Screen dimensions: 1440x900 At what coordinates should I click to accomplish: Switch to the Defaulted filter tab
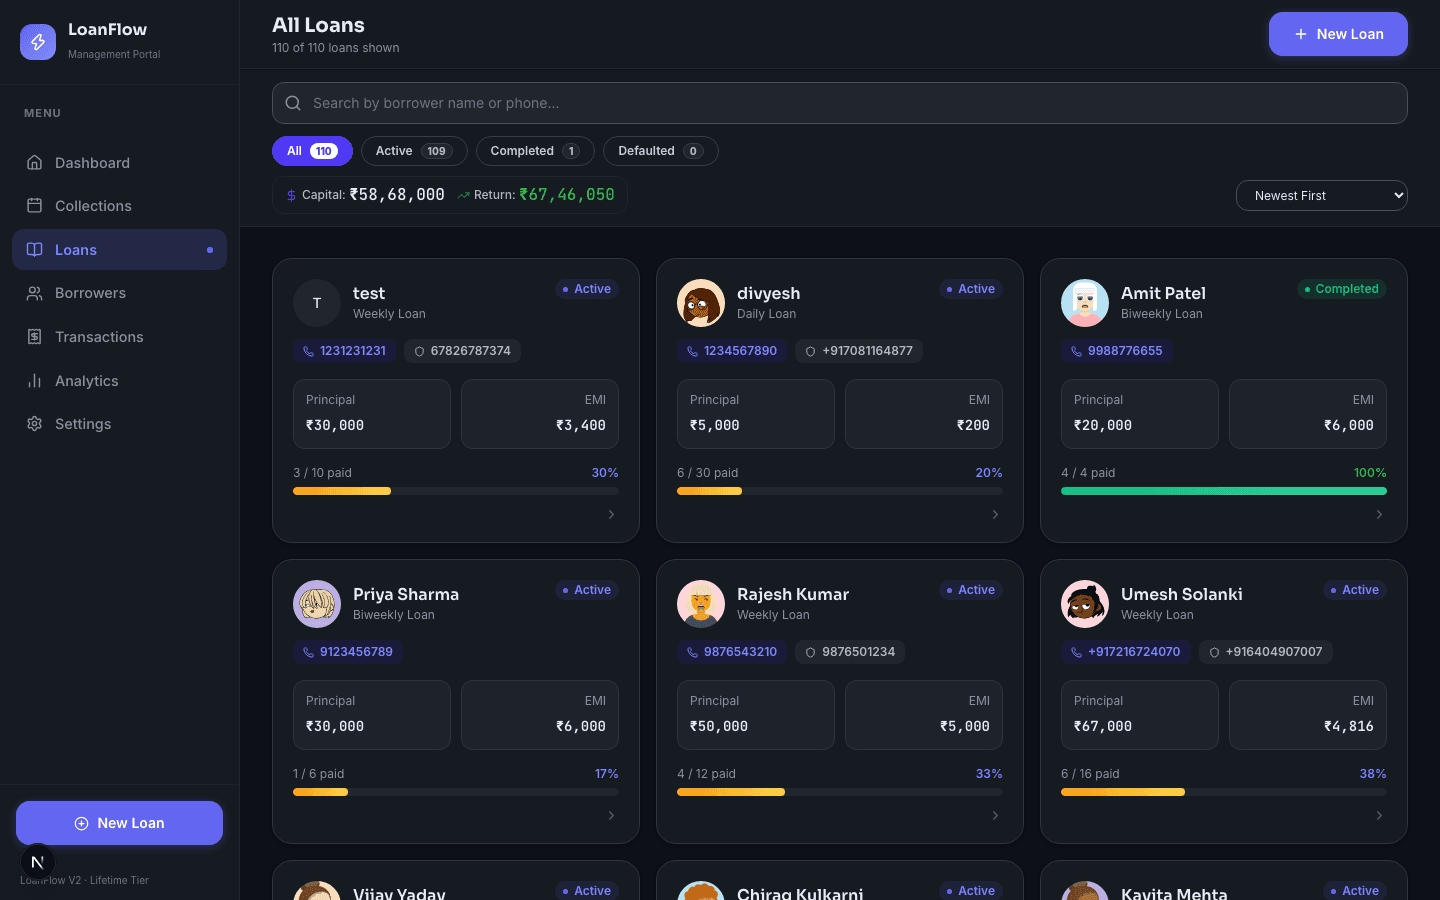click(661, 151)
